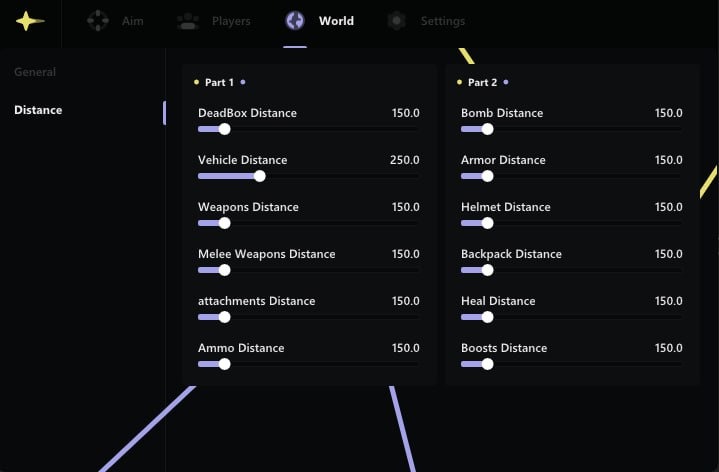Screen dimensions: 719x472
Task: Select General in the sidebar
Action: (35, 72)
